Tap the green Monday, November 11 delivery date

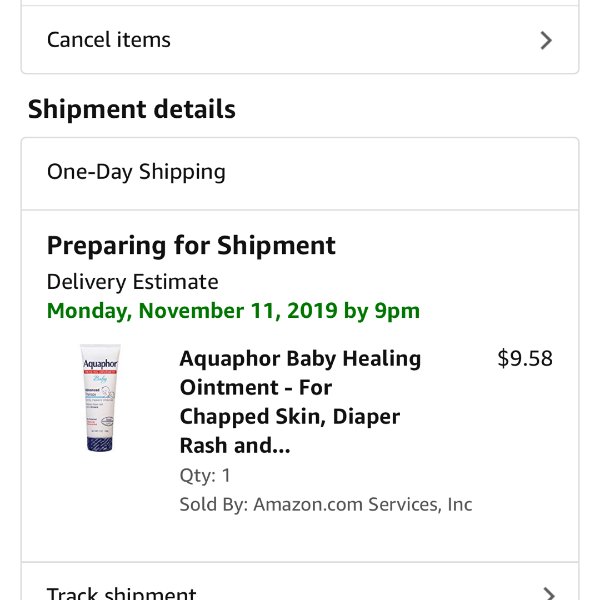(x=190, y=310)
